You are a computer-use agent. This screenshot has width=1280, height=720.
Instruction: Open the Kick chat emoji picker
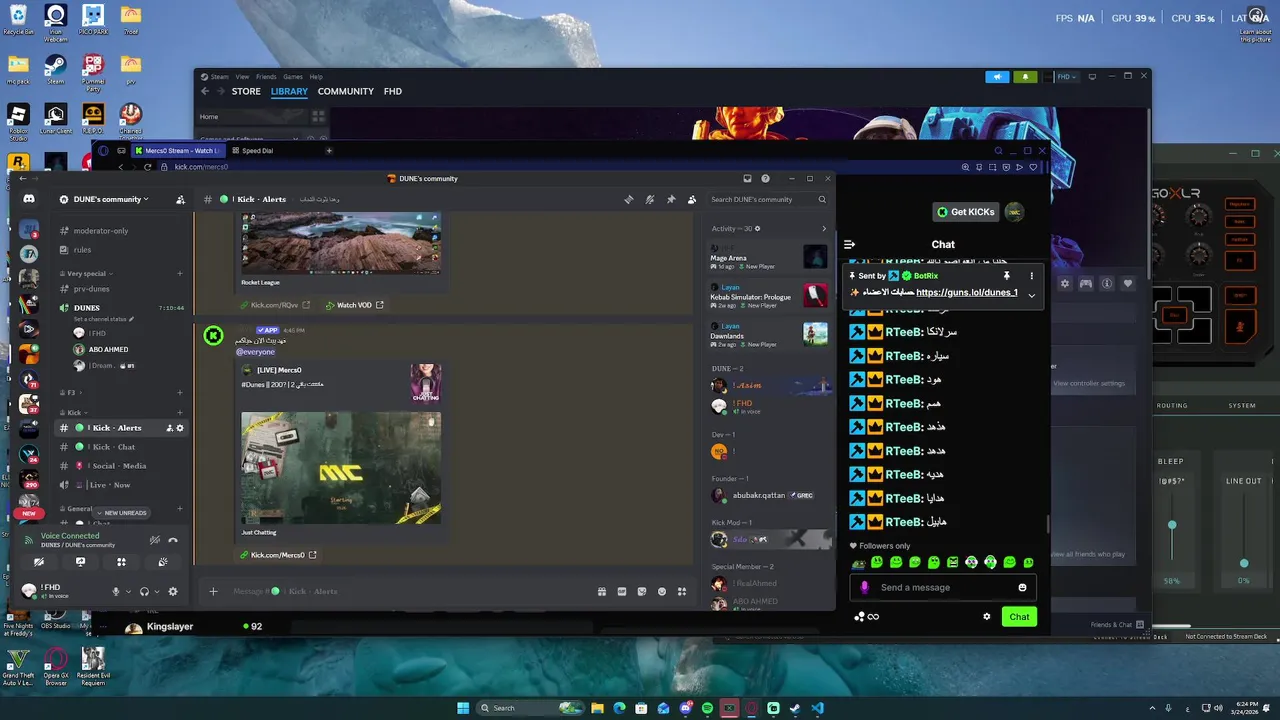[x=1022, y=587]
